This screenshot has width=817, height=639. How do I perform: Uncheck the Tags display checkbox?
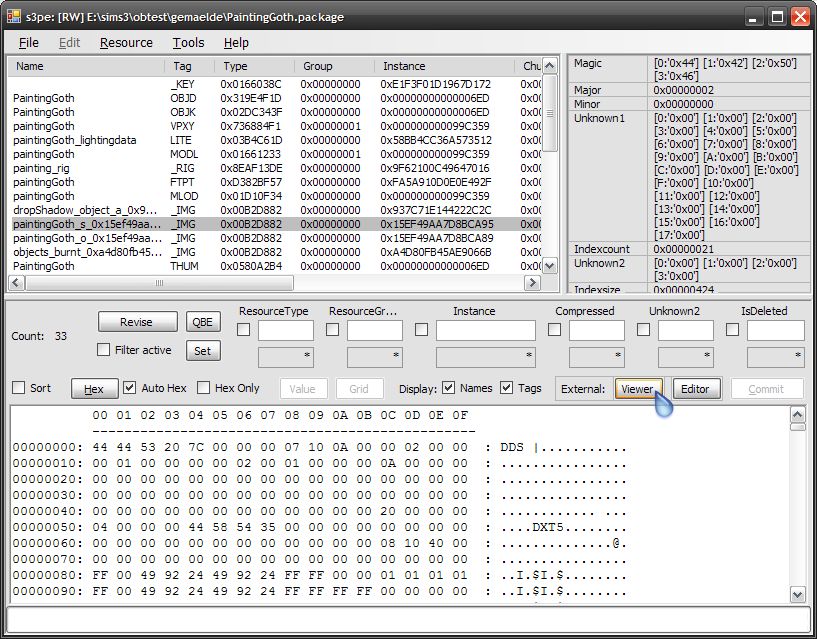pos(507,388)
